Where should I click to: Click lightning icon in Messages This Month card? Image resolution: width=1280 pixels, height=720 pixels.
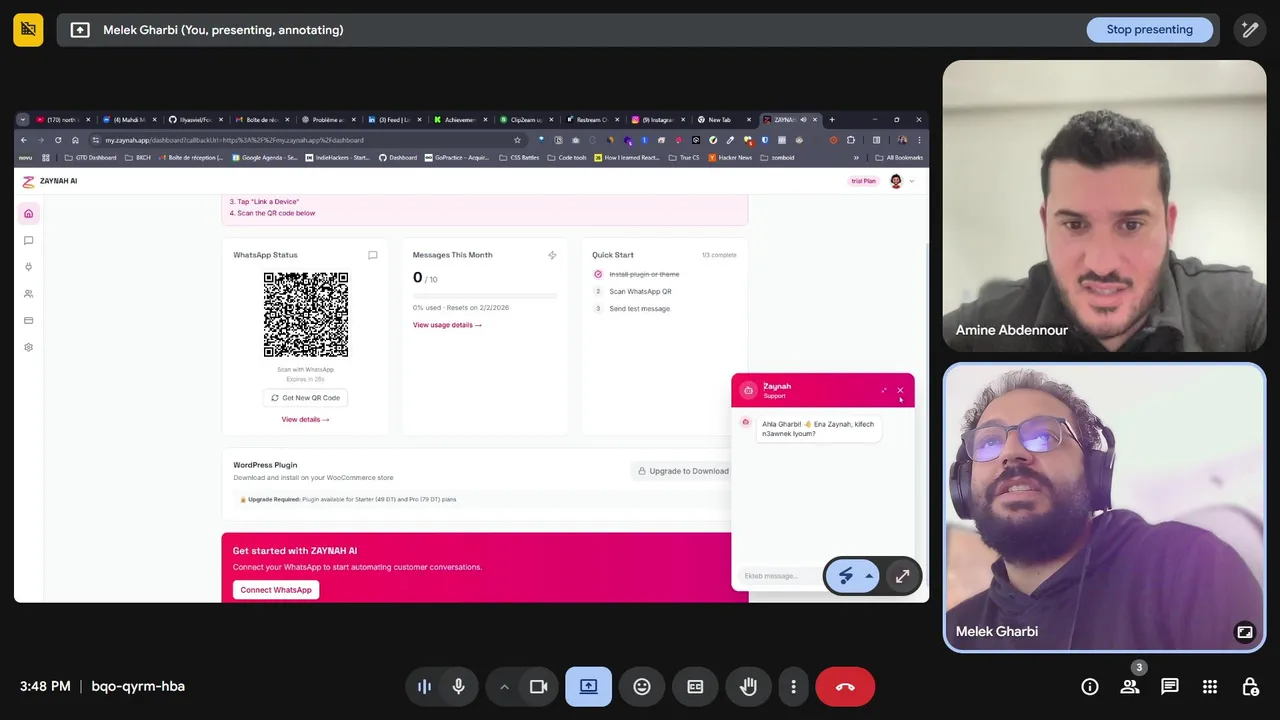(x=552, y=255)
